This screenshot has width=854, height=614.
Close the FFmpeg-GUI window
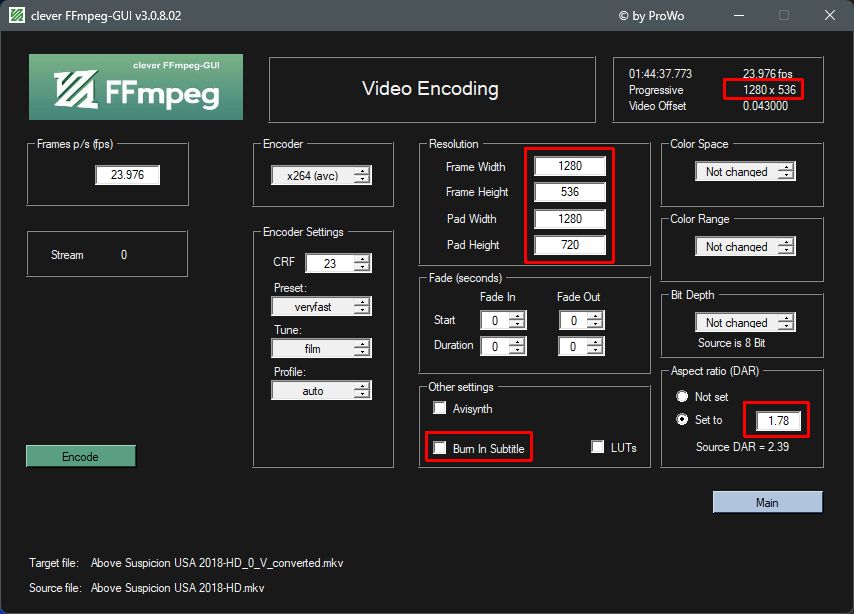tap(829, 15)
